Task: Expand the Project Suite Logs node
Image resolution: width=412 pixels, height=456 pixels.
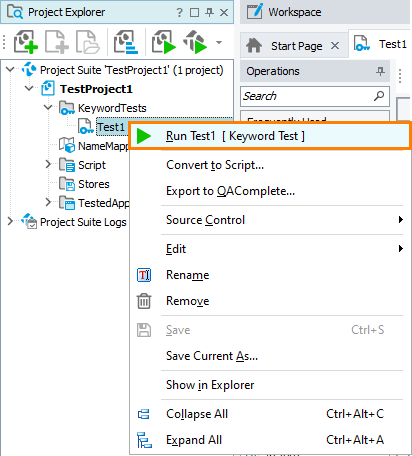Action: click(x=10, y=221)
